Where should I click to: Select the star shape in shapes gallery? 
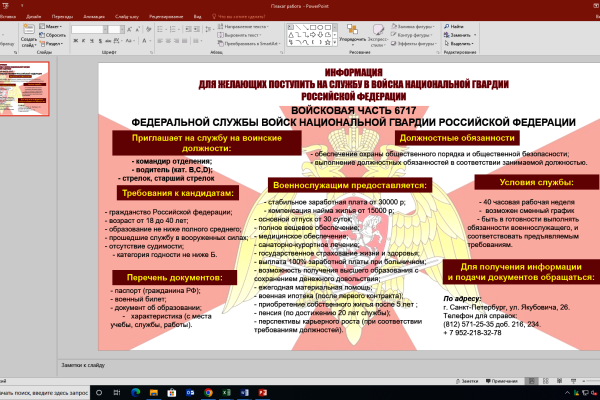(328, 42)
